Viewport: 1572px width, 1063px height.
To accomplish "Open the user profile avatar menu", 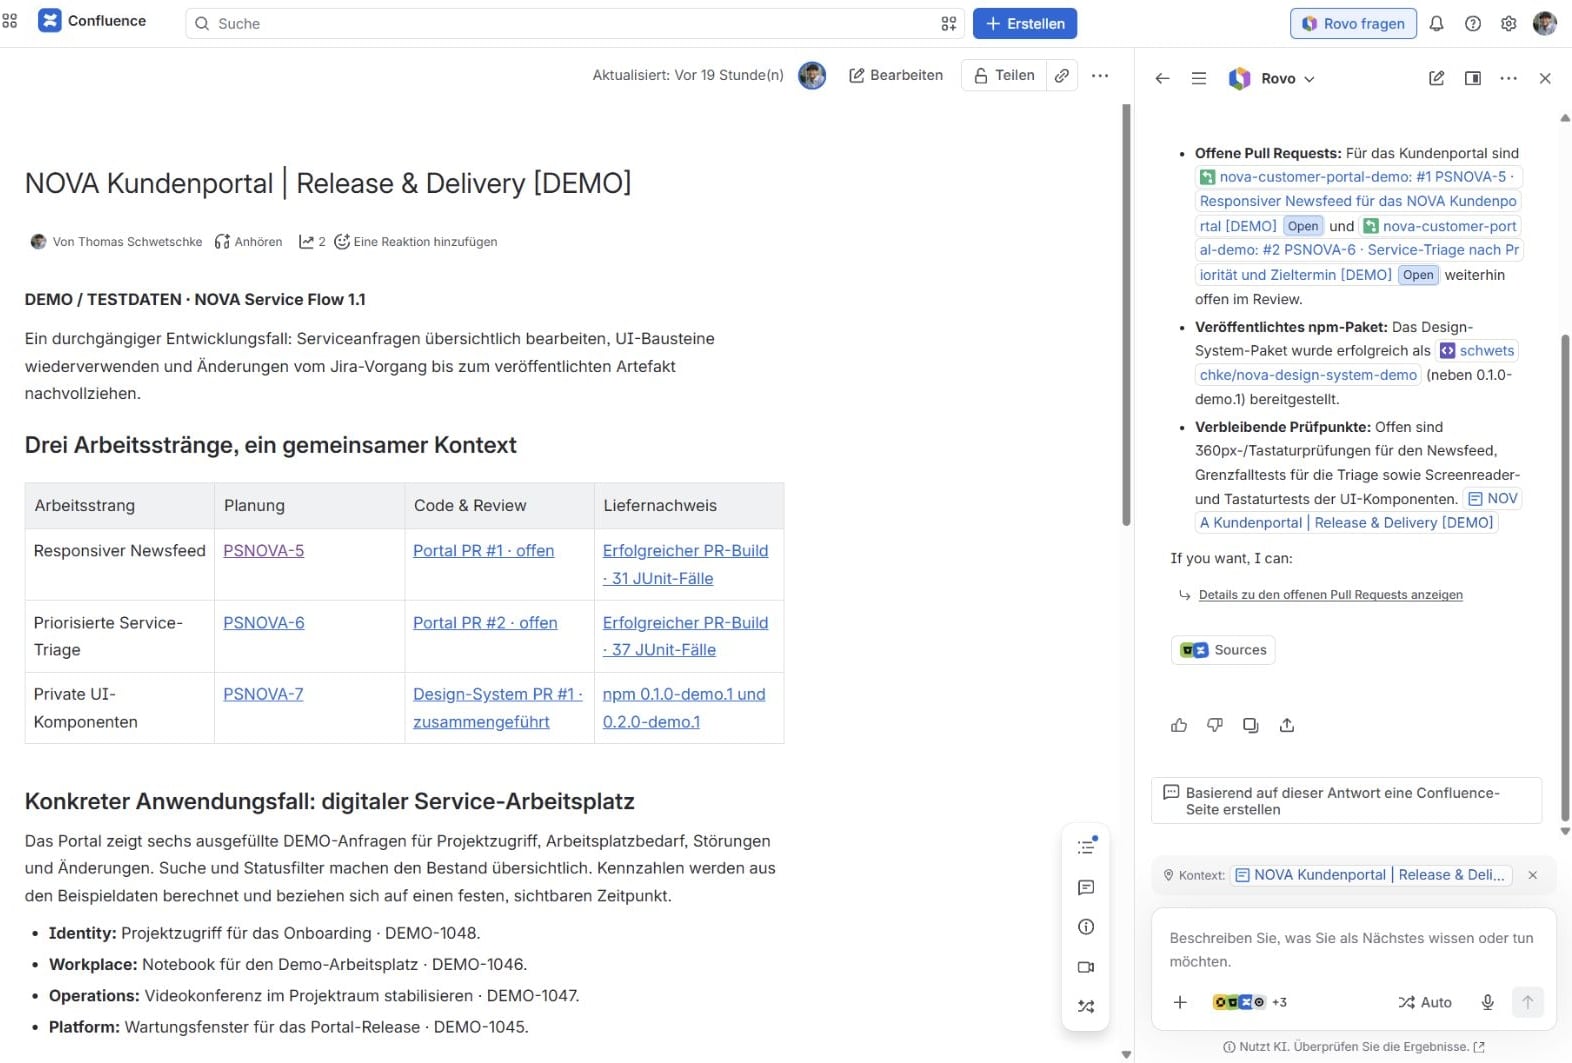I will [x=1545, y=23].
